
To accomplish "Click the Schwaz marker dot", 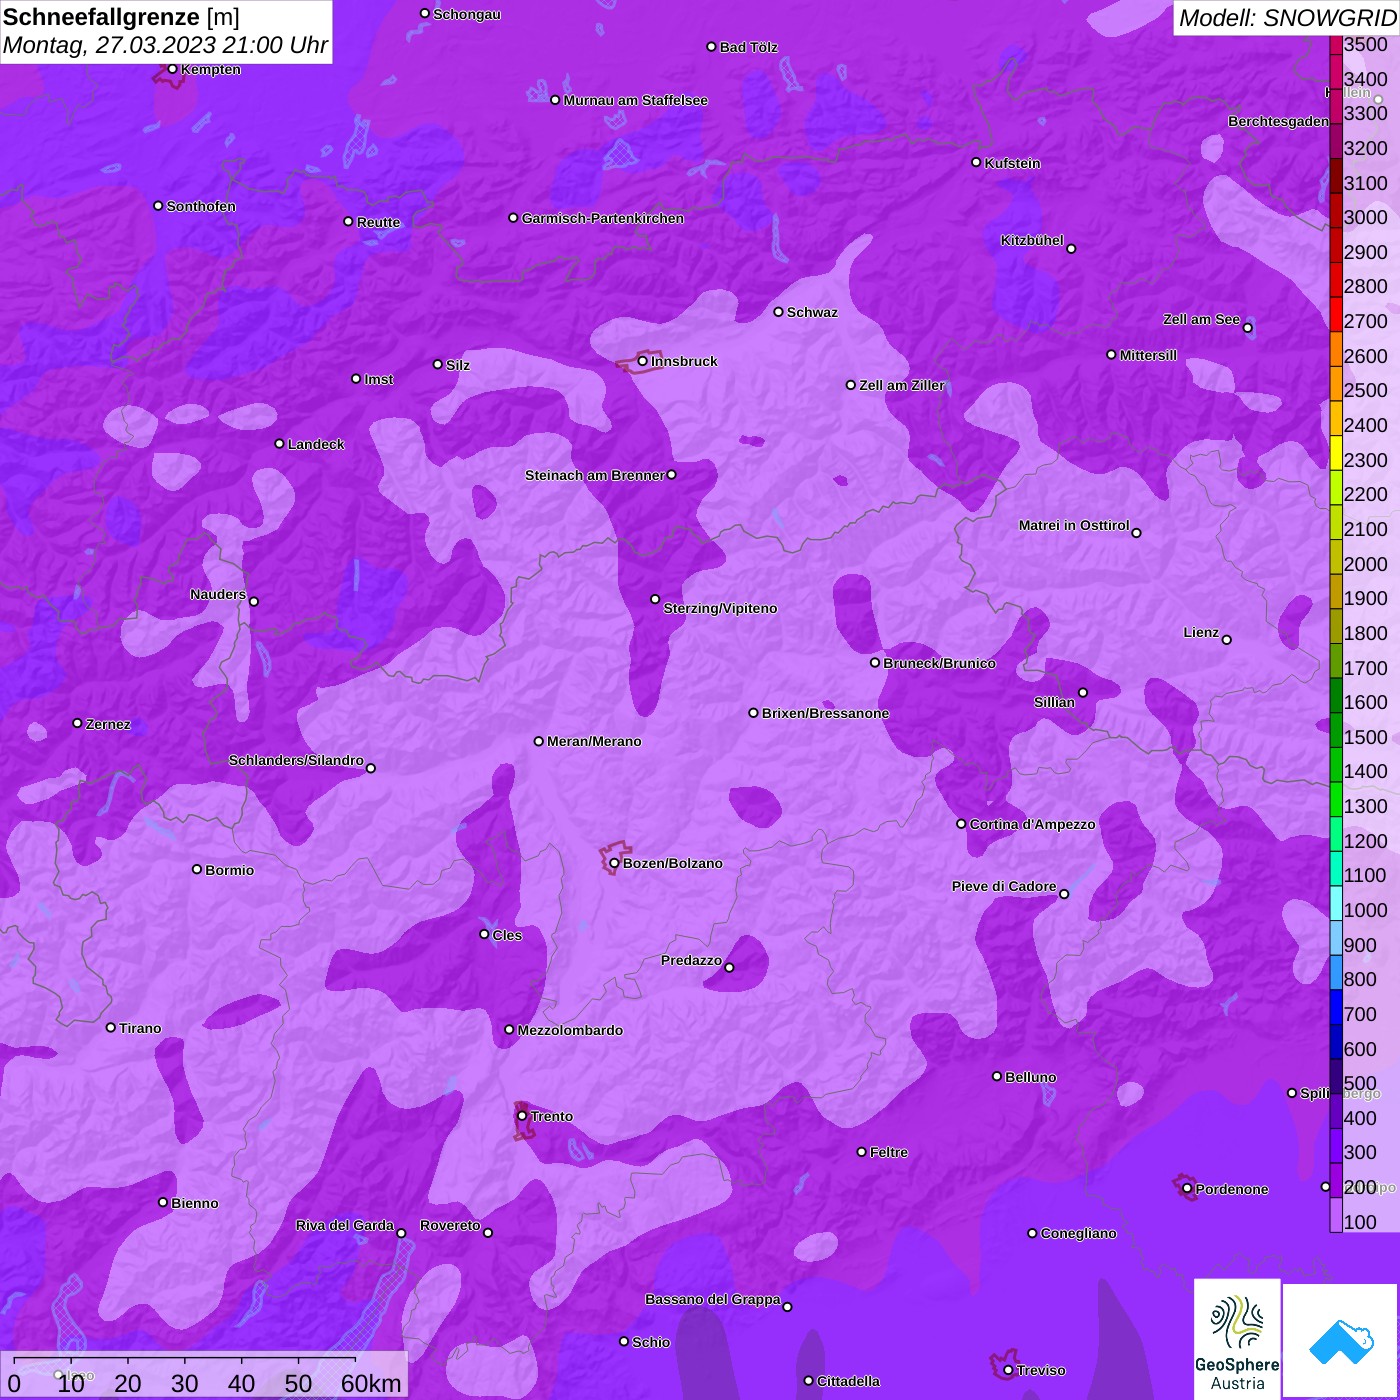I will (778, 311).
